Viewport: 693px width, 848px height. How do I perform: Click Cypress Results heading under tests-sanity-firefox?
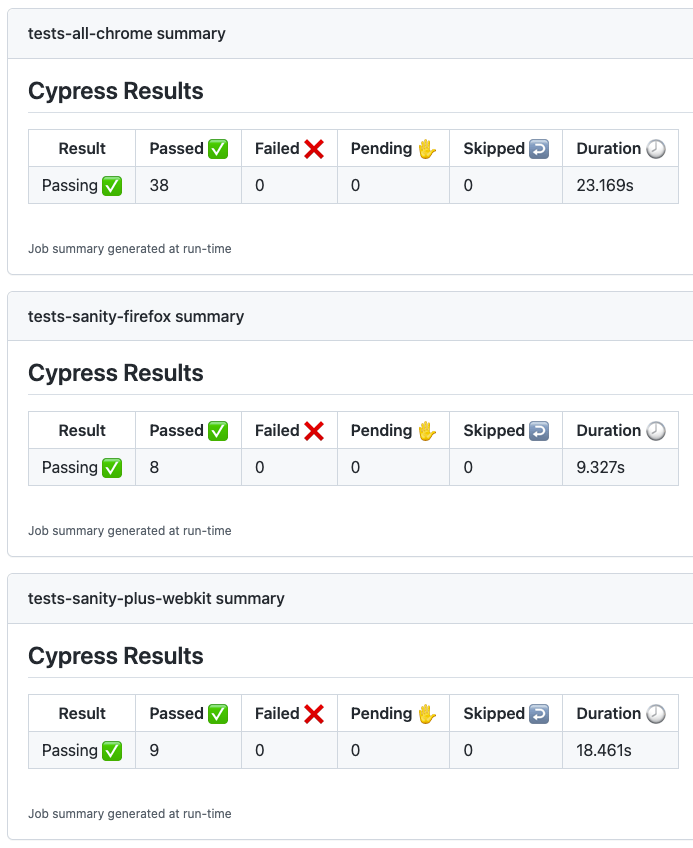pyautogui.click(x=116, y=374)
